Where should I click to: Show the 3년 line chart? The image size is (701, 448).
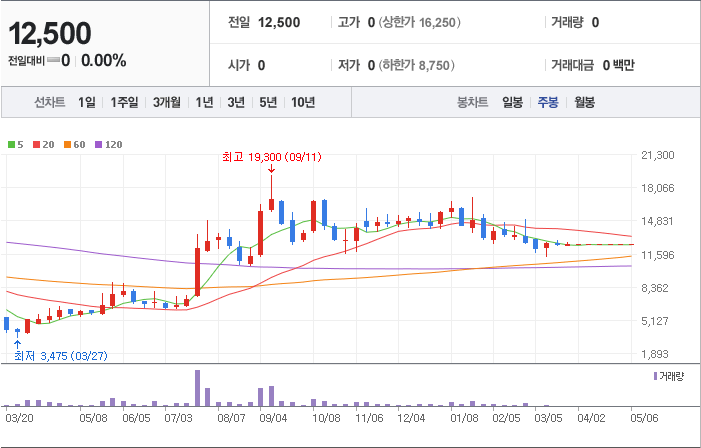click(x=236, y=102)
